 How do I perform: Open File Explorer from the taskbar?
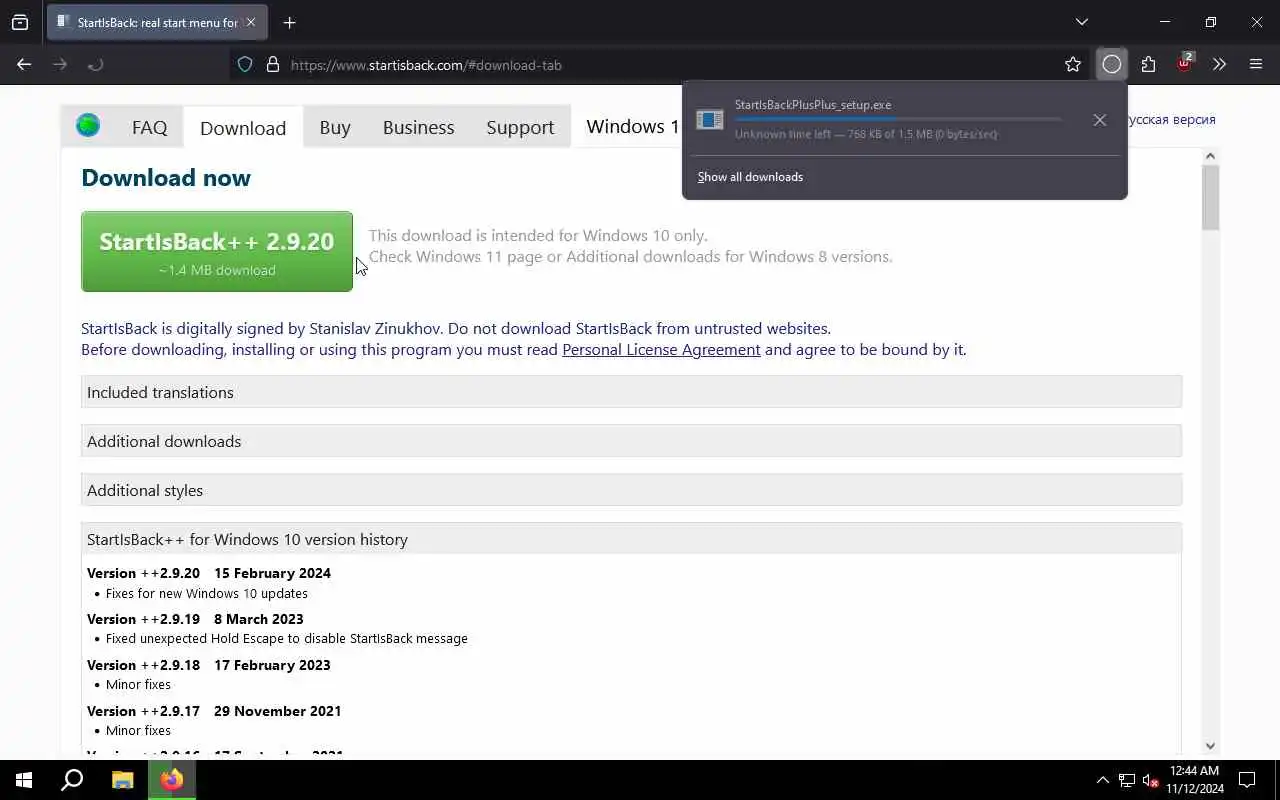(x=122, y=780)
